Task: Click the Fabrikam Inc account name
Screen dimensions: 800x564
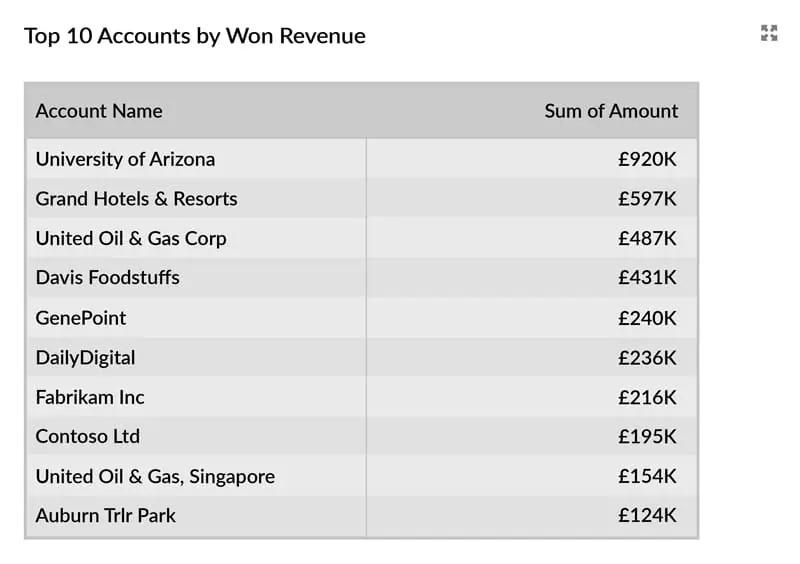Action: (x=90, y=397)
